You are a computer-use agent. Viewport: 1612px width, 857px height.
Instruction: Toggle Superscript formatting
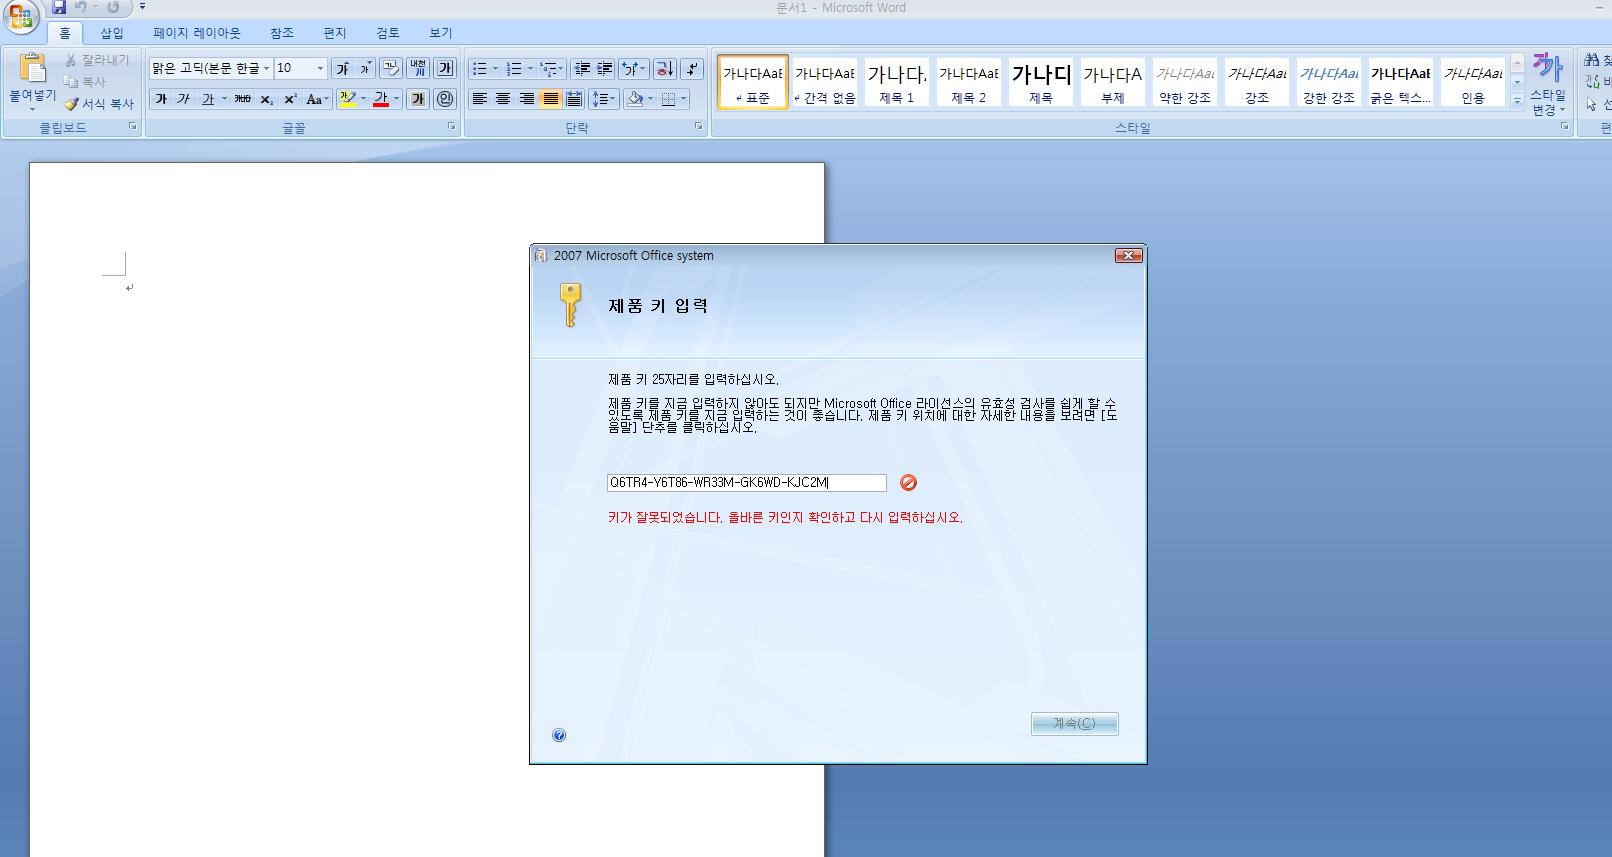[x=290, y=99]
